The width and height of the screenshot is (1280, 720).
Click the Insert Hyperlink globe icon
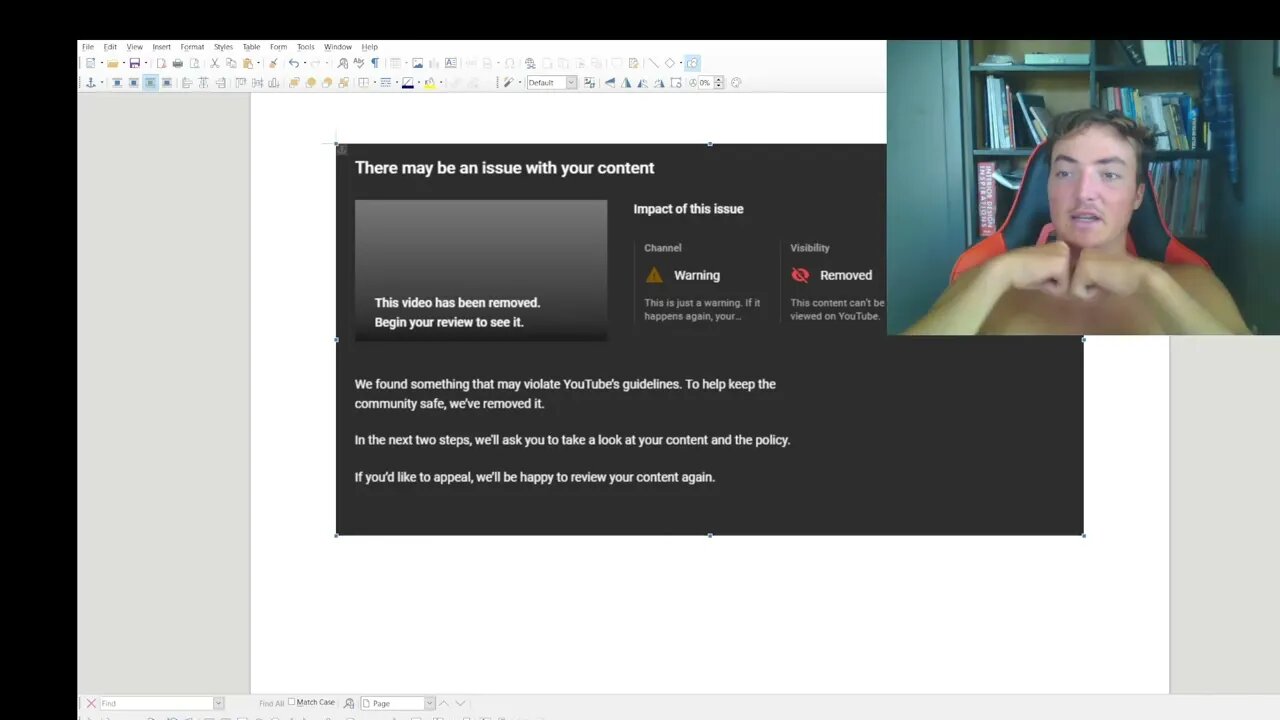tap(530, 63)
